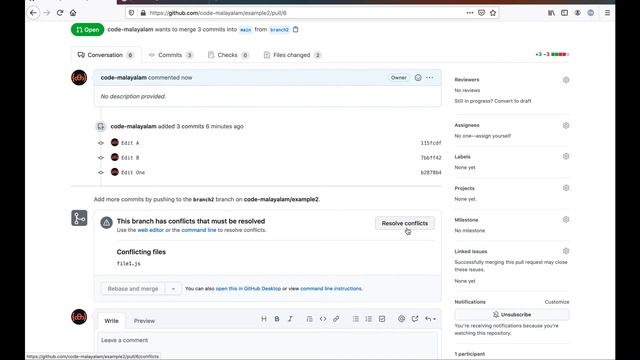The height and width of the screenshot is (360, 640).
Task: View command line instructions link
Action: coord(331,289)
